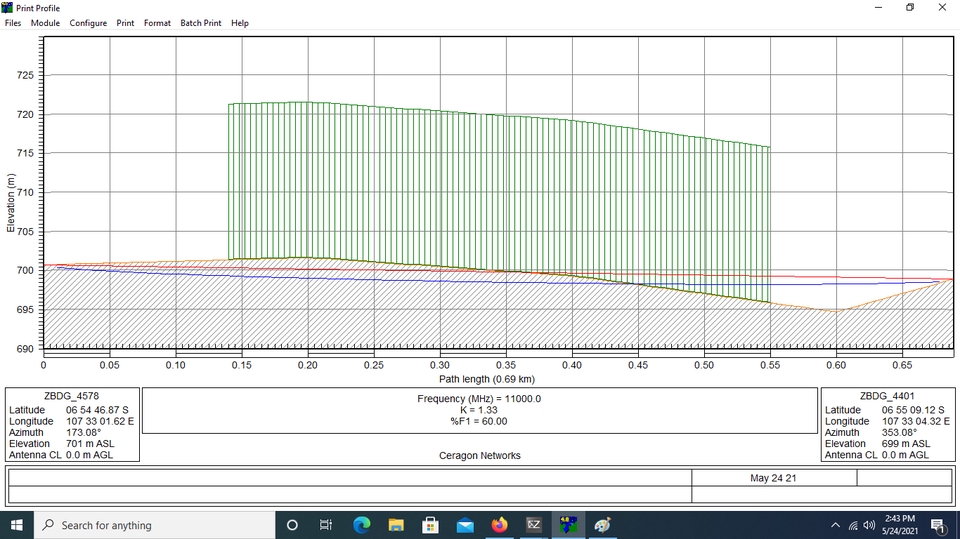
Task: Open the volume control tray icon
Action: 869,525
